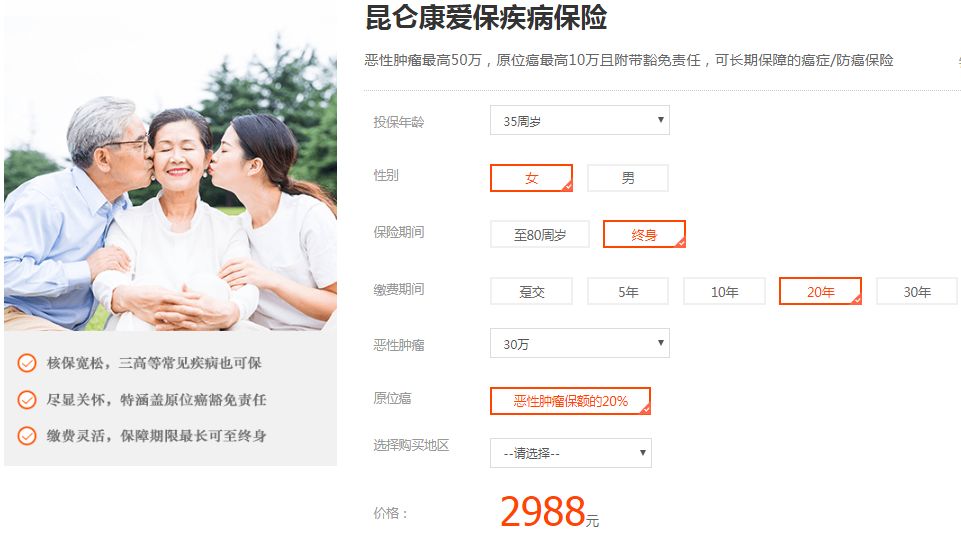The width and height of the screenshot is (961, 534).
Task: Select 30年 payment period
Action: click(x=917, y=291)
